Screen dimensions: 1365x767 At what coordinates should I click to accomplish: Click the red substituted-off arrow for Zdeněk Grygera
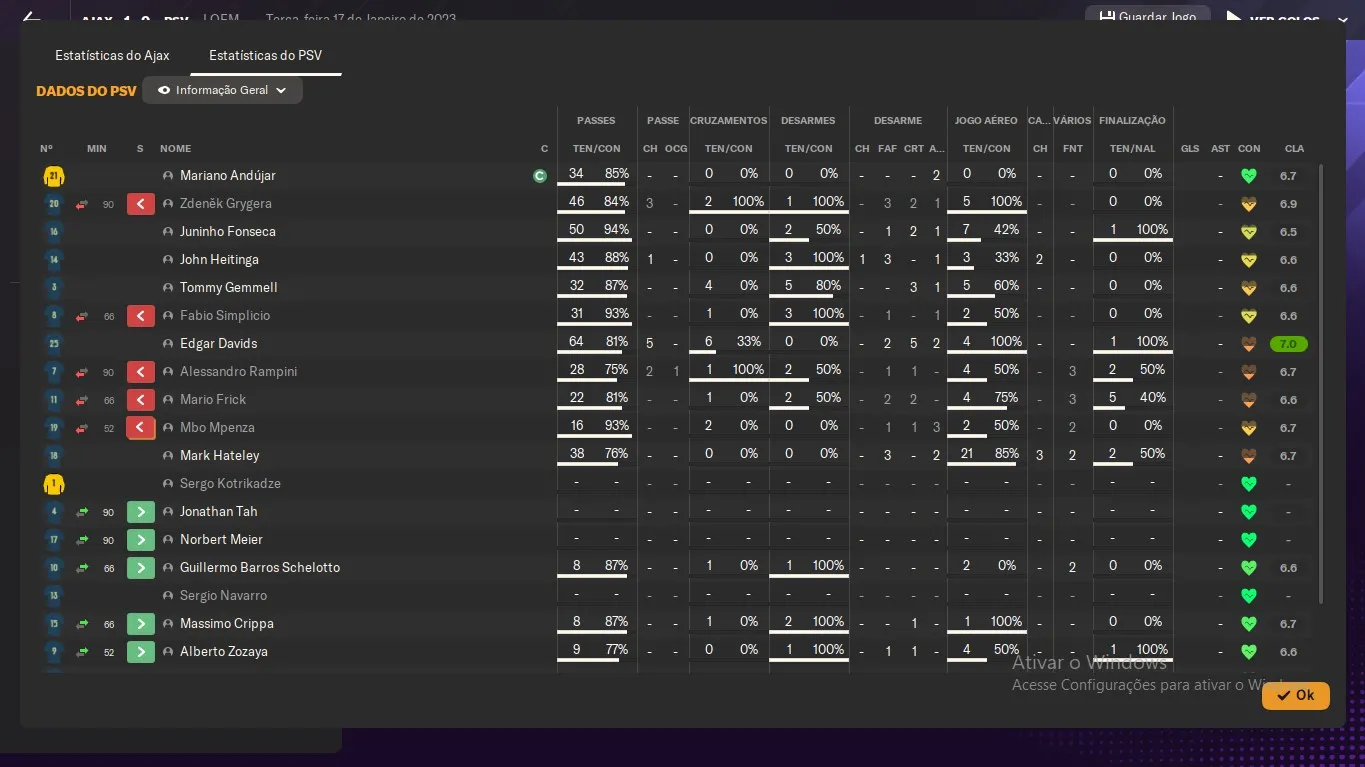coord(141,204)
